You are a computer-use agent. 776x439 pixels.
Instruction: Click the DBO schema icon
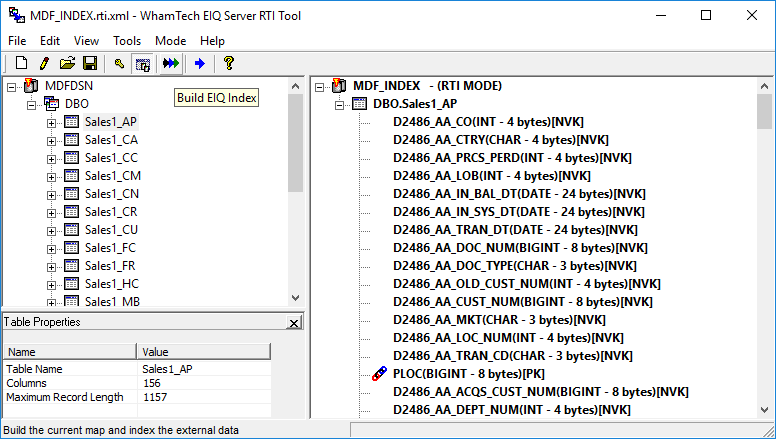pos(51,103)
